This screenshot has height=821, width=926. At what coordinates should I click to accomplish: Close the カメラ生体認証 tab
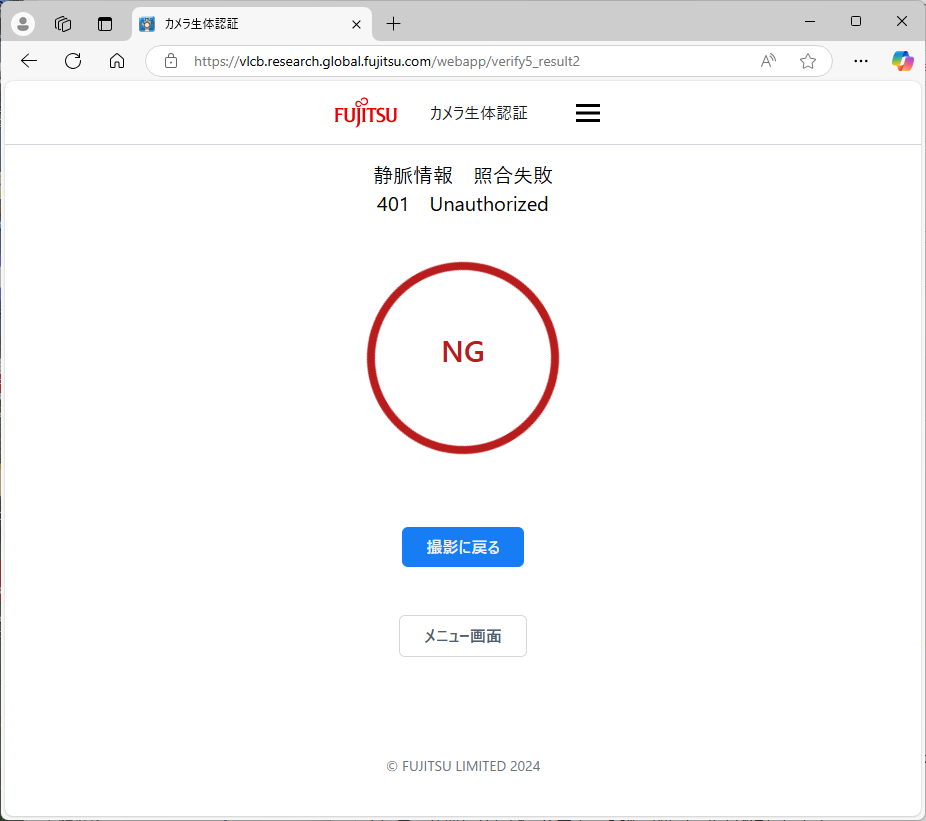pos(356,24)
